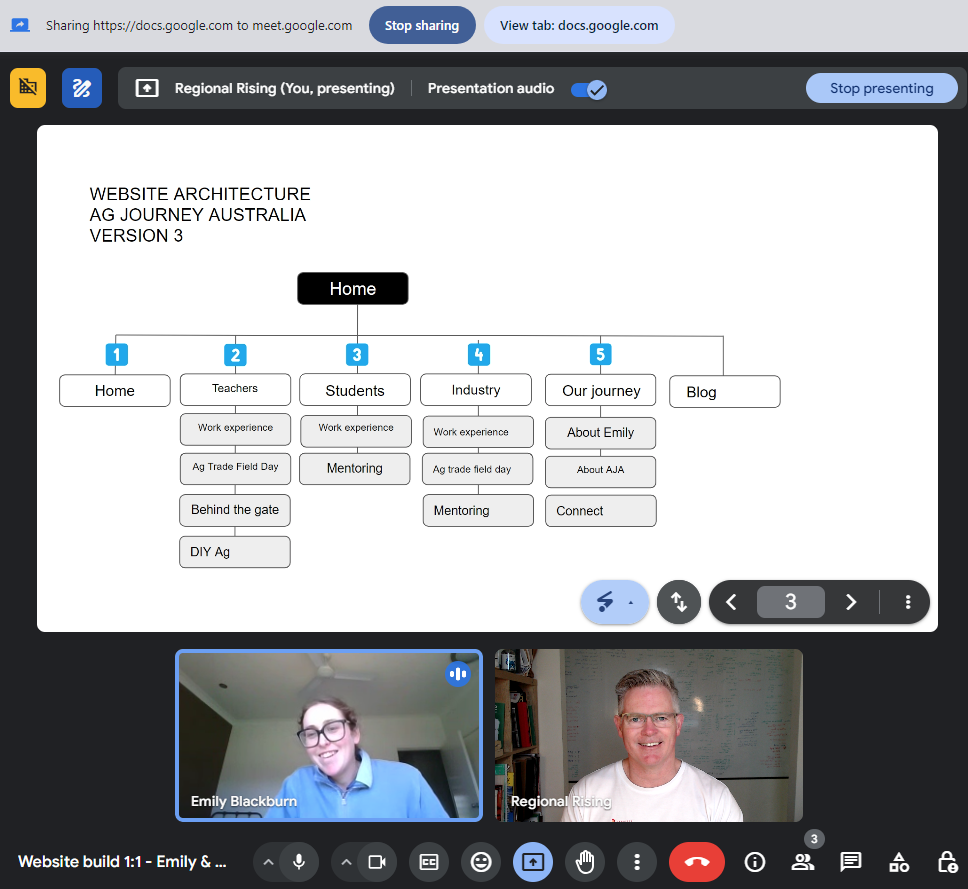Click the meeting title Website build 1:1
The height and width of the screenshot is (889, 968).
[122, 862]
